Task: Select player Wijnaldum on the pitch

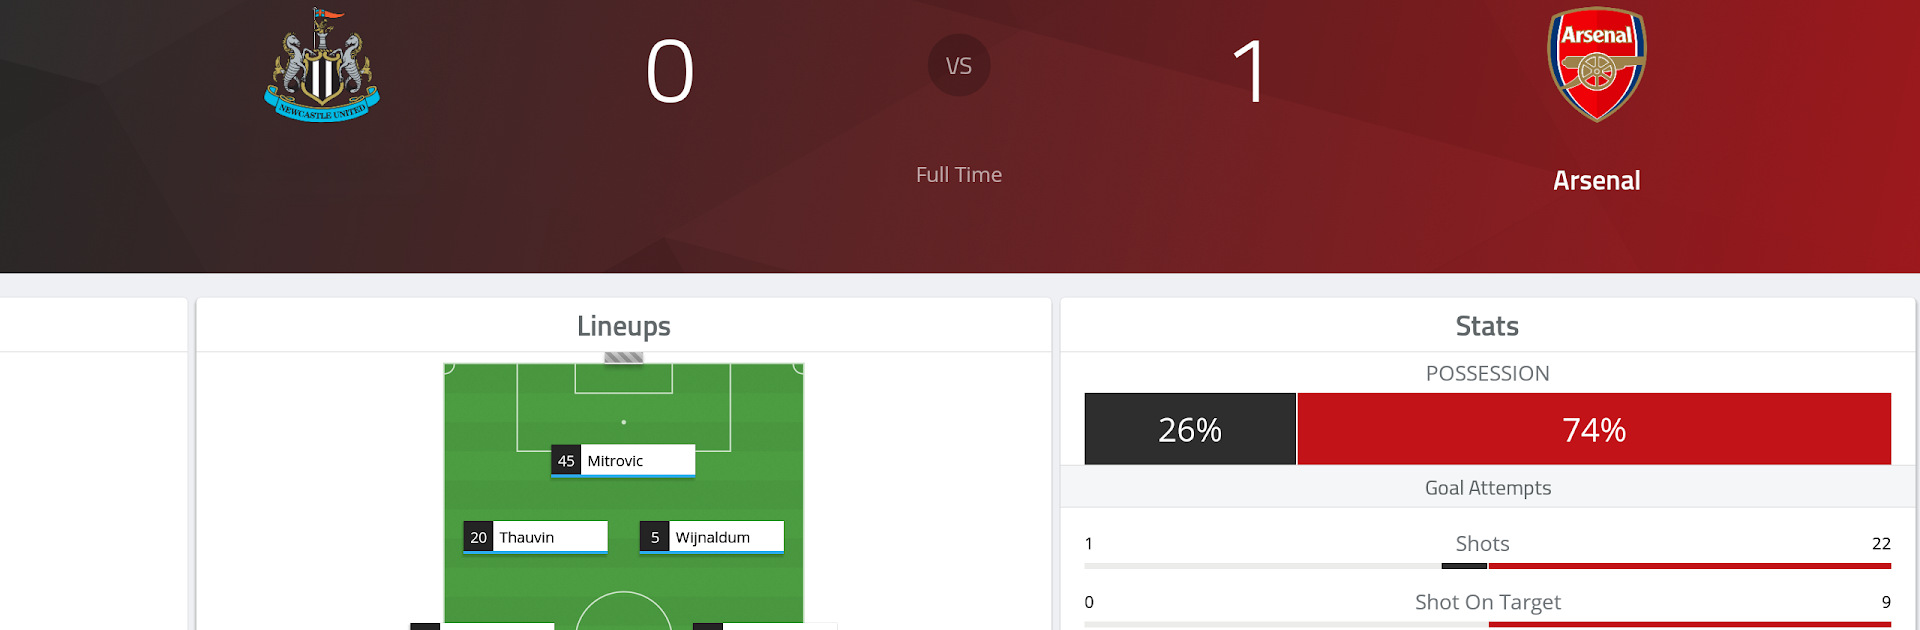Action: click(711, 537)
